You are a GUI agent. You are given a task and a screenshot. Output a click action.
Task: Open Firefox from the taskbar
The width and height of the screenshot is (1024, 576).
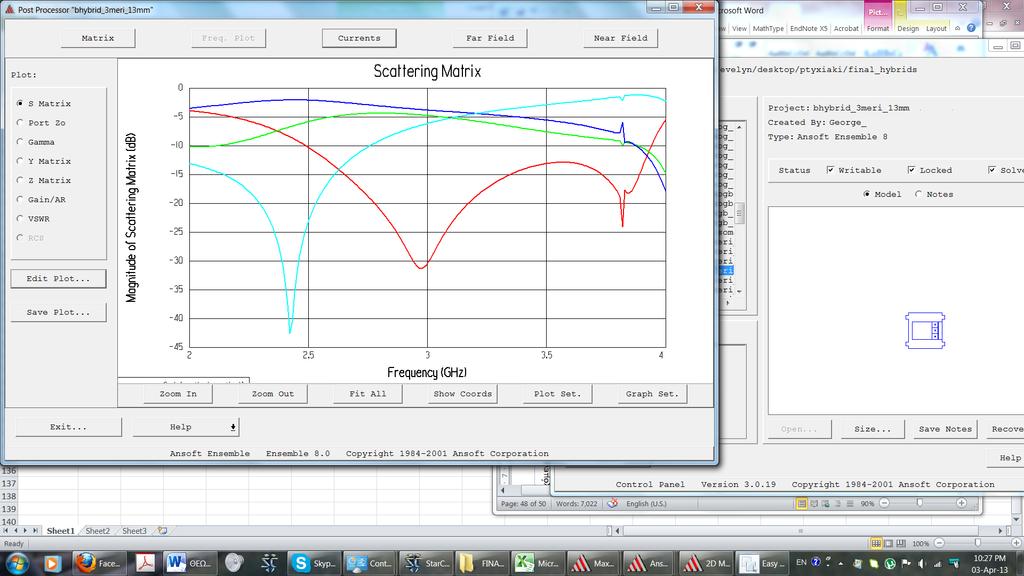[x=97, y=563]
